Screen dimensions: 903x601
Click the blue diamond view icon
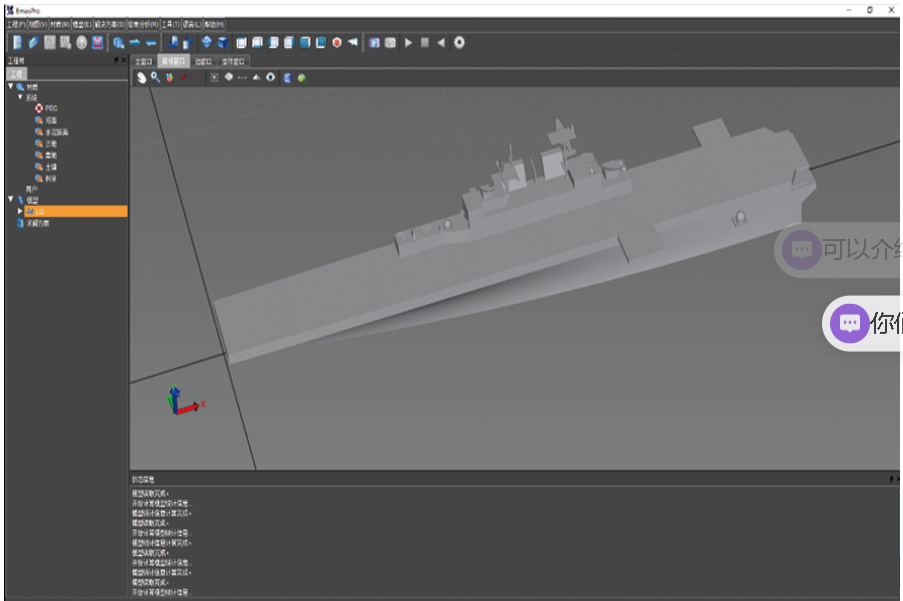(207, 42)
